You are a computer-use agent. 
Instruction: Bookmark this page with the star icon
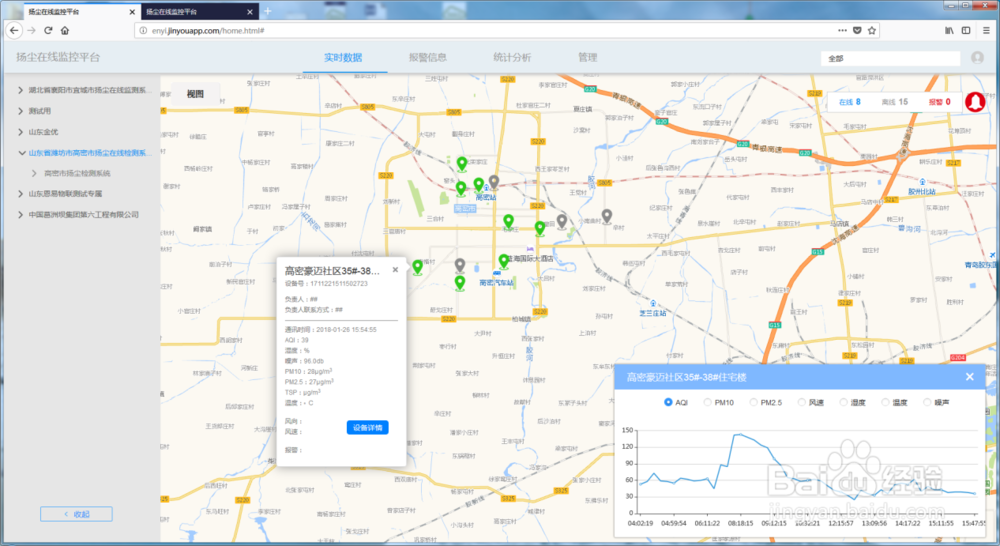[871, 30]
